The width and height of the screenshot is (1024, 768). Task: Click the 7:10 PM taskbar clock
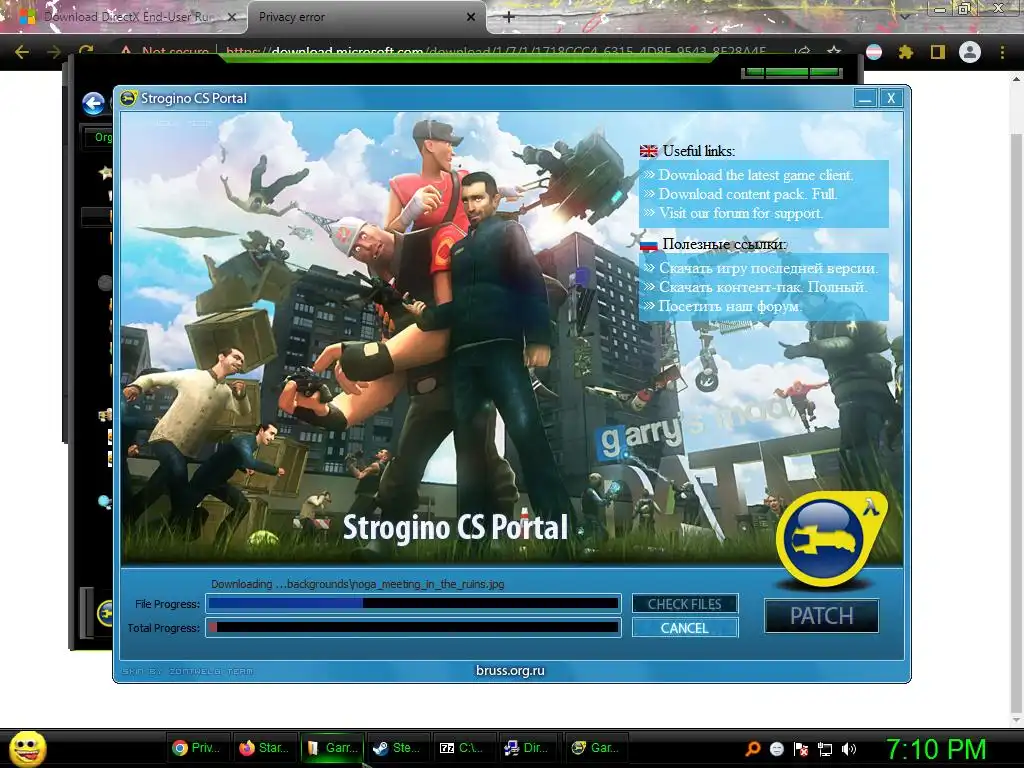click(935, 749)
